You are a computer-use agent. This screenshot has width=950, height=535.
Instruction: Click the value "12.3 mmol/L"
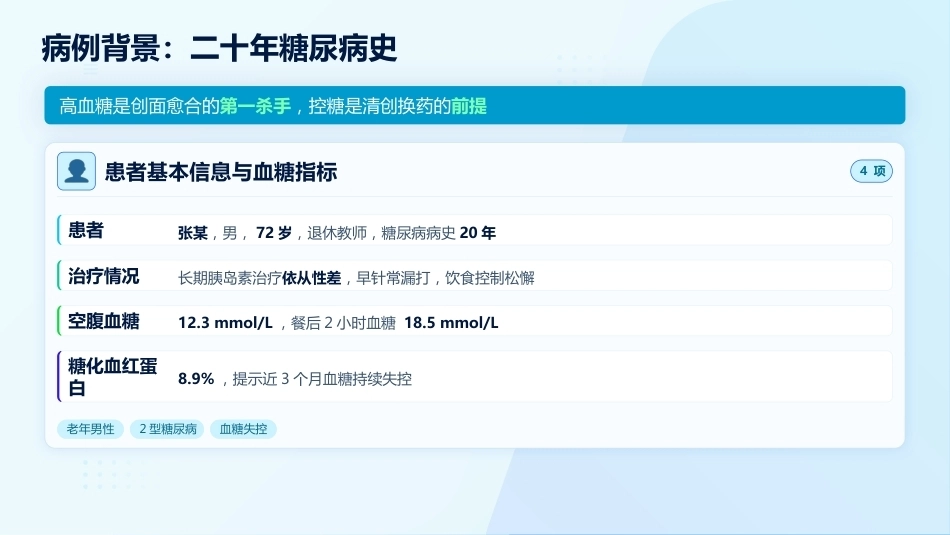[x=225, y=323]
